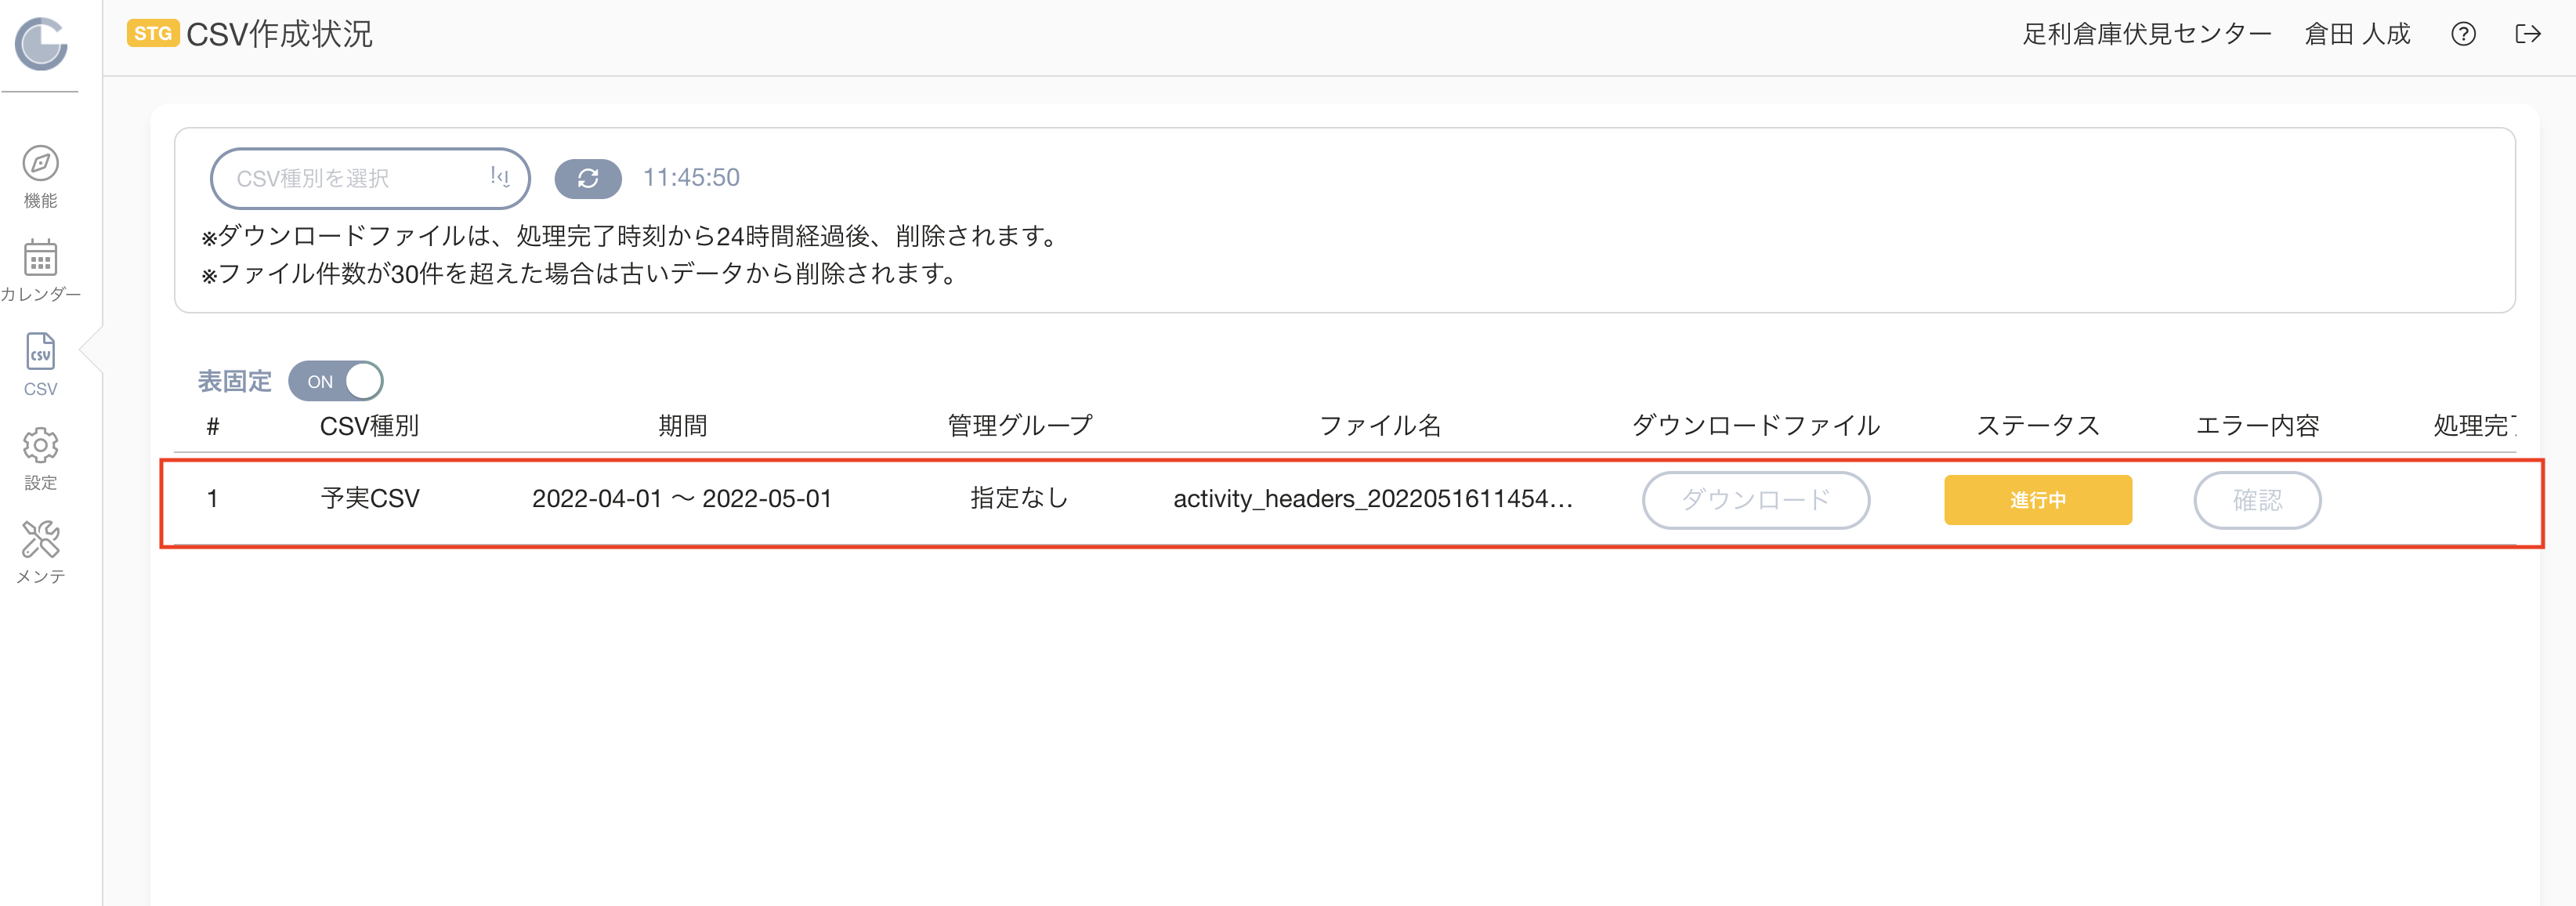Image resolution: width=2576 pixels, height=906 pixels.
Task: Click the 進行中 status badge
Action: [x=2038, y=499]
